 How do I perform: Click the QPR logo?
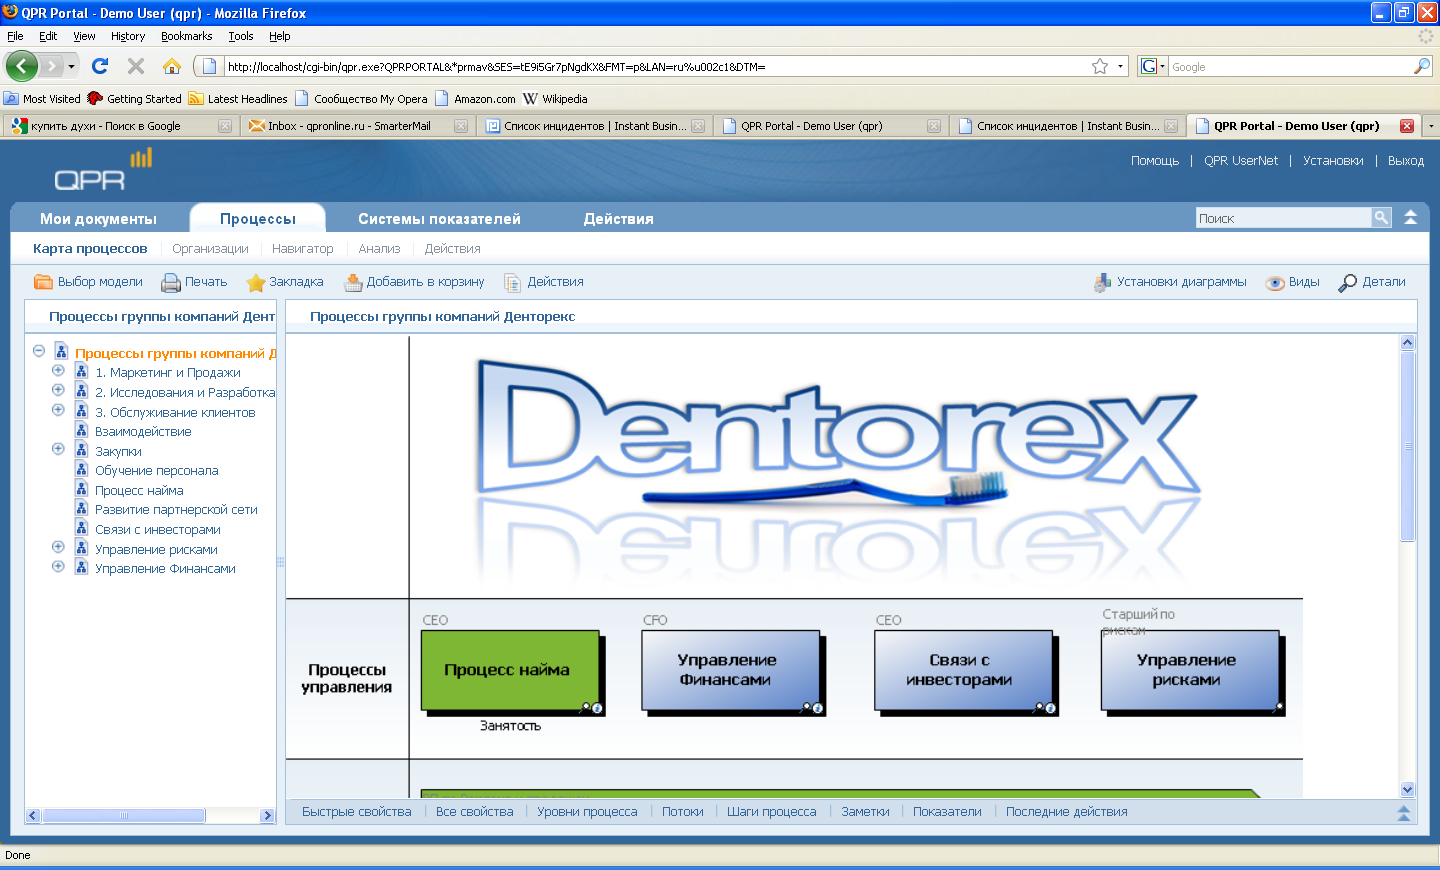click(103, 170)
